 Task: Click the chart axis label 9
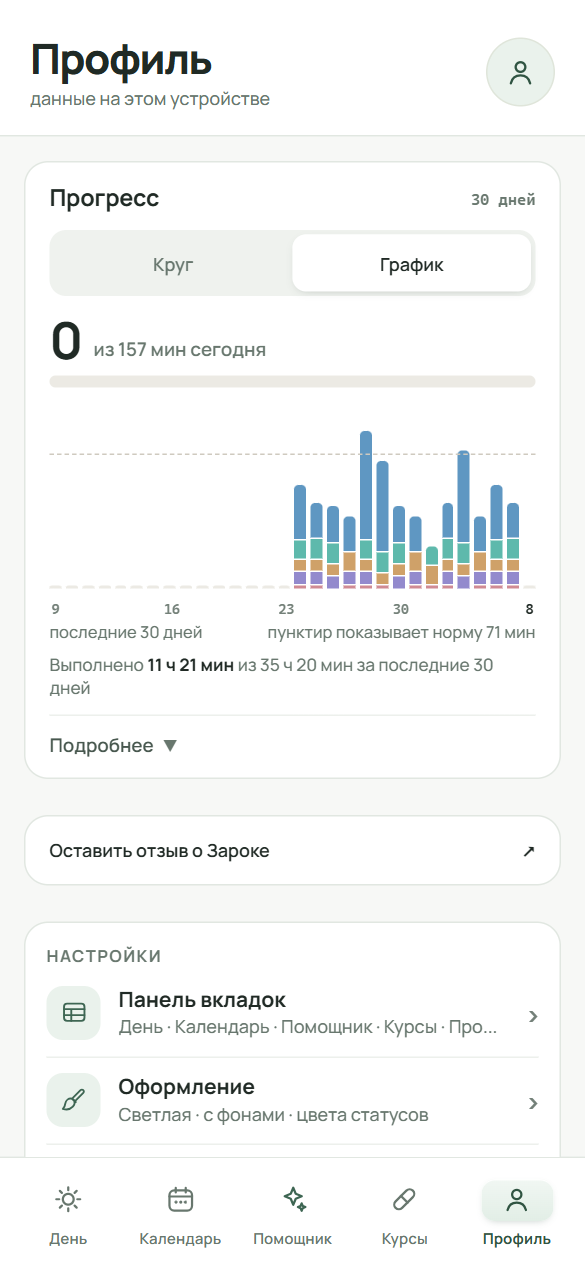(56, 609)
